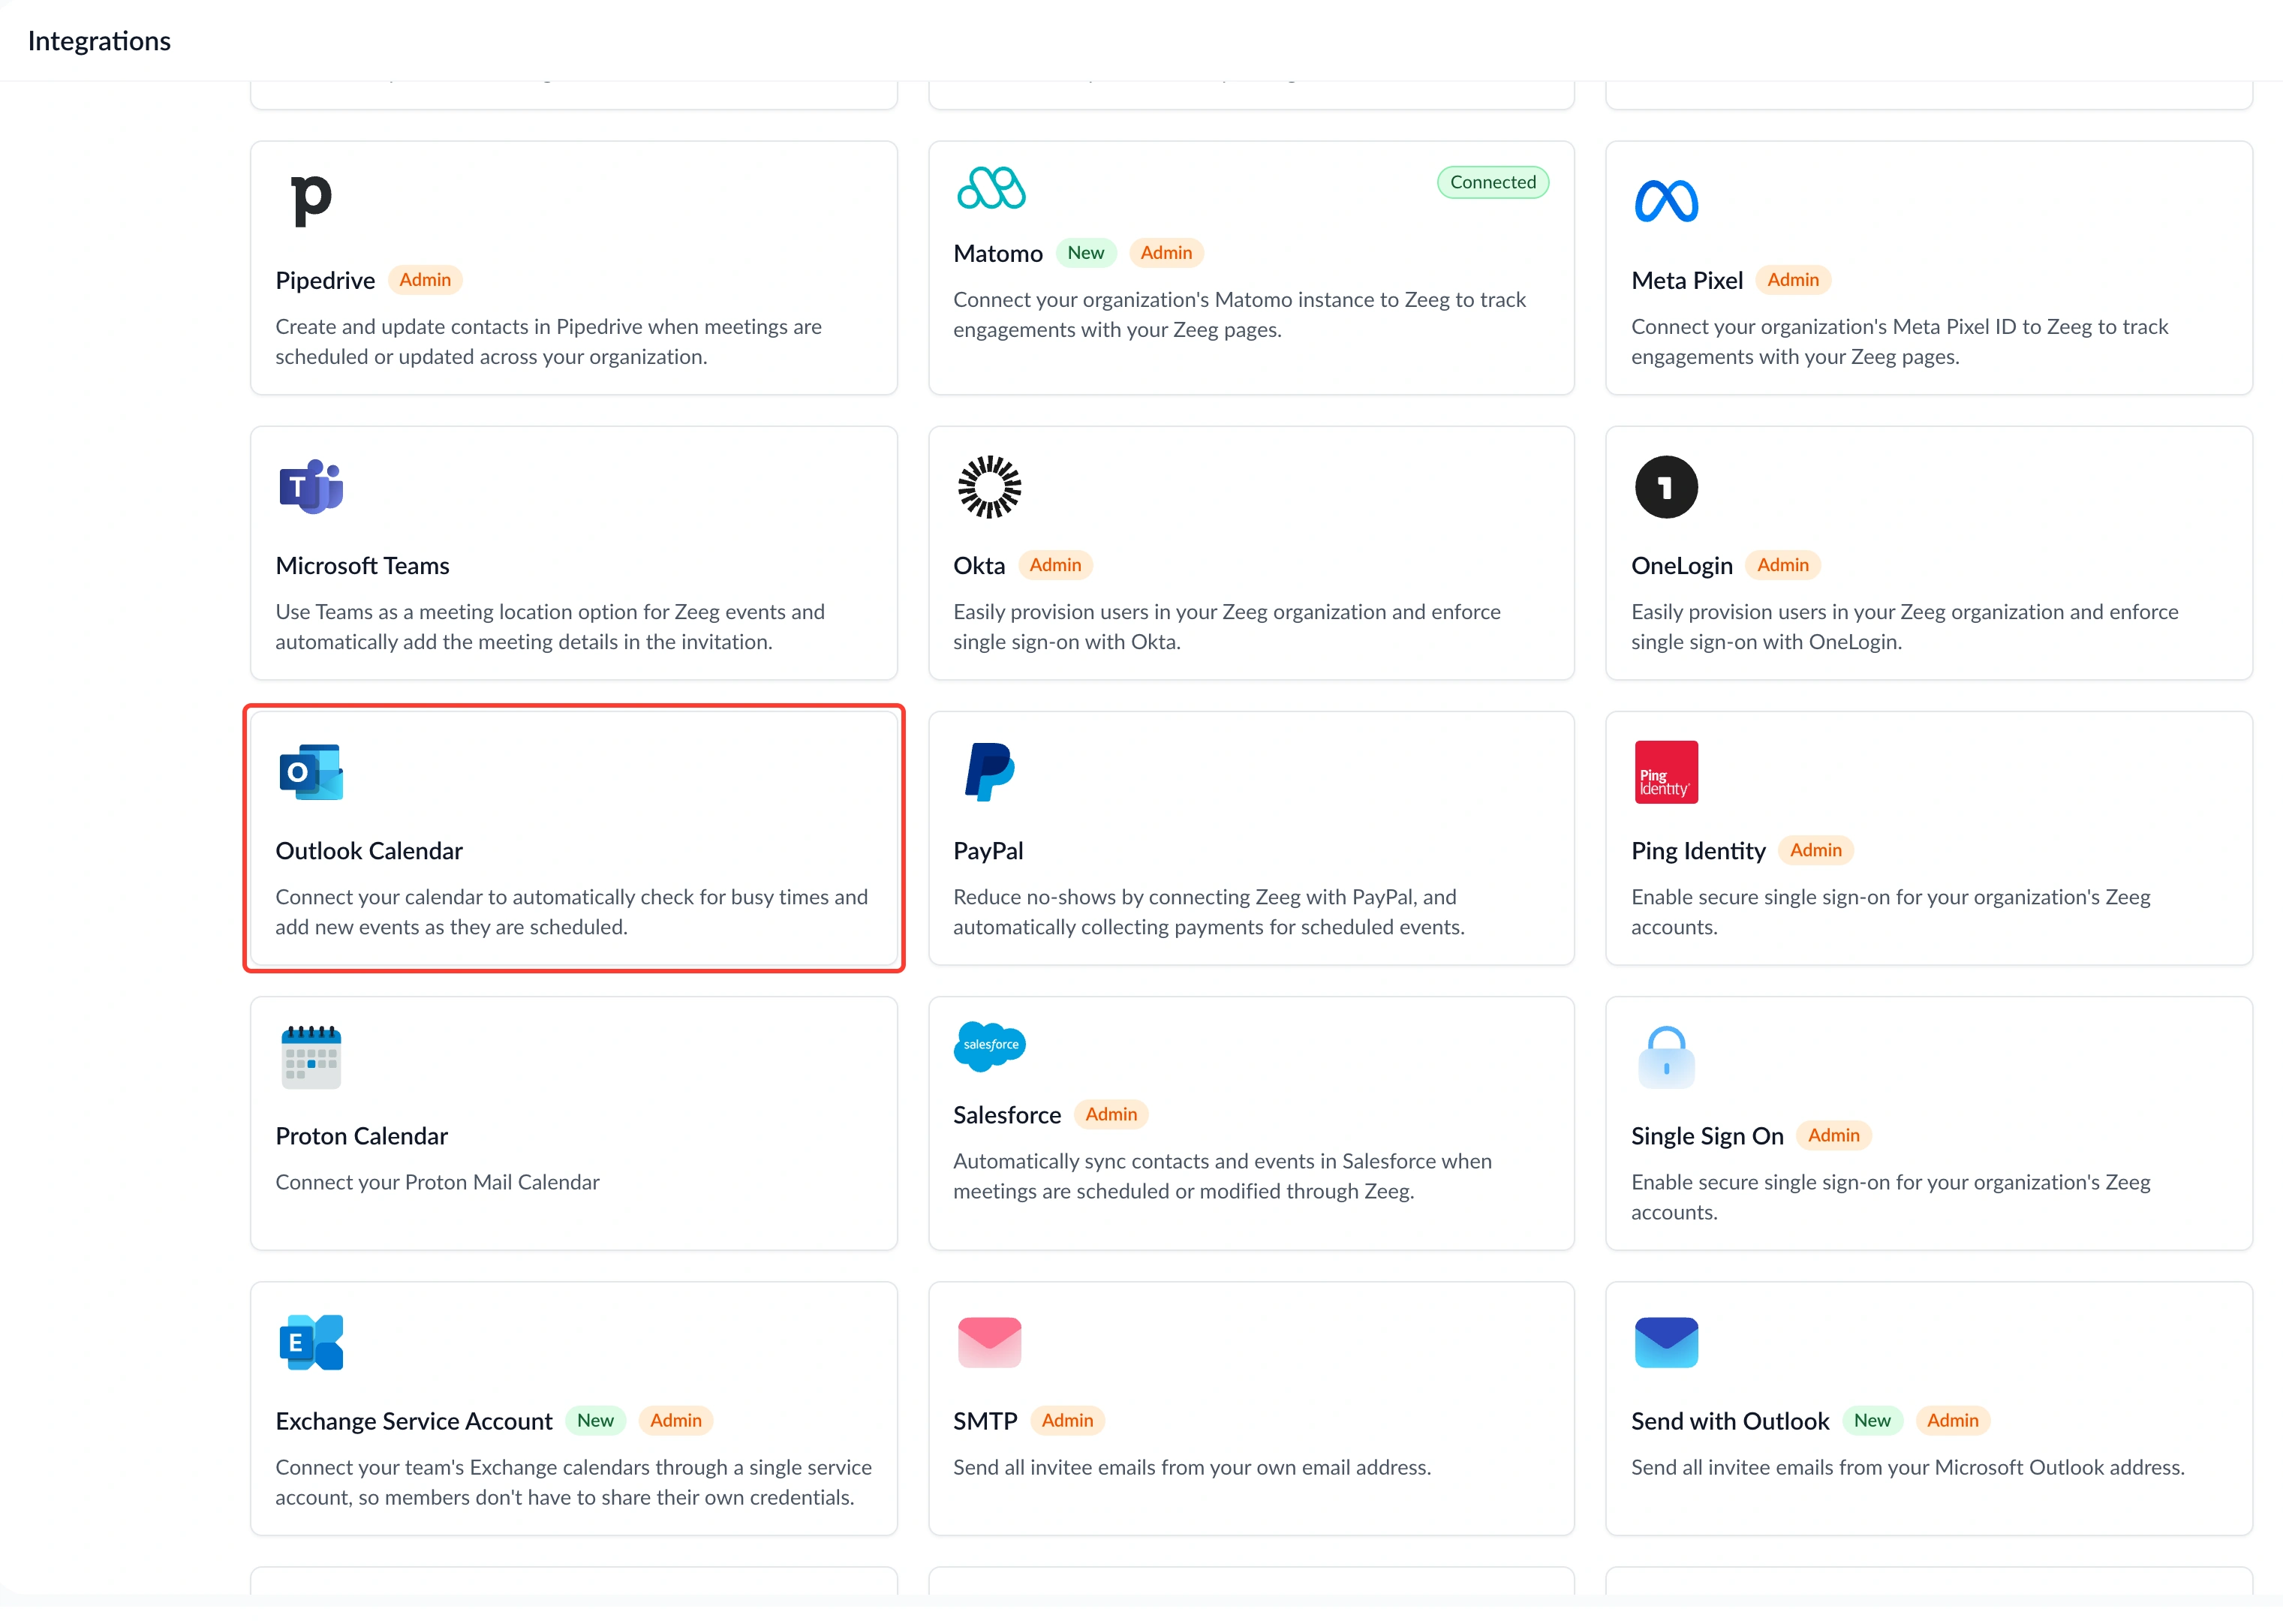Click the Pipedrive logo icon
Image resolution: width=2283 pixels, height=1624 pixels.
311,200
